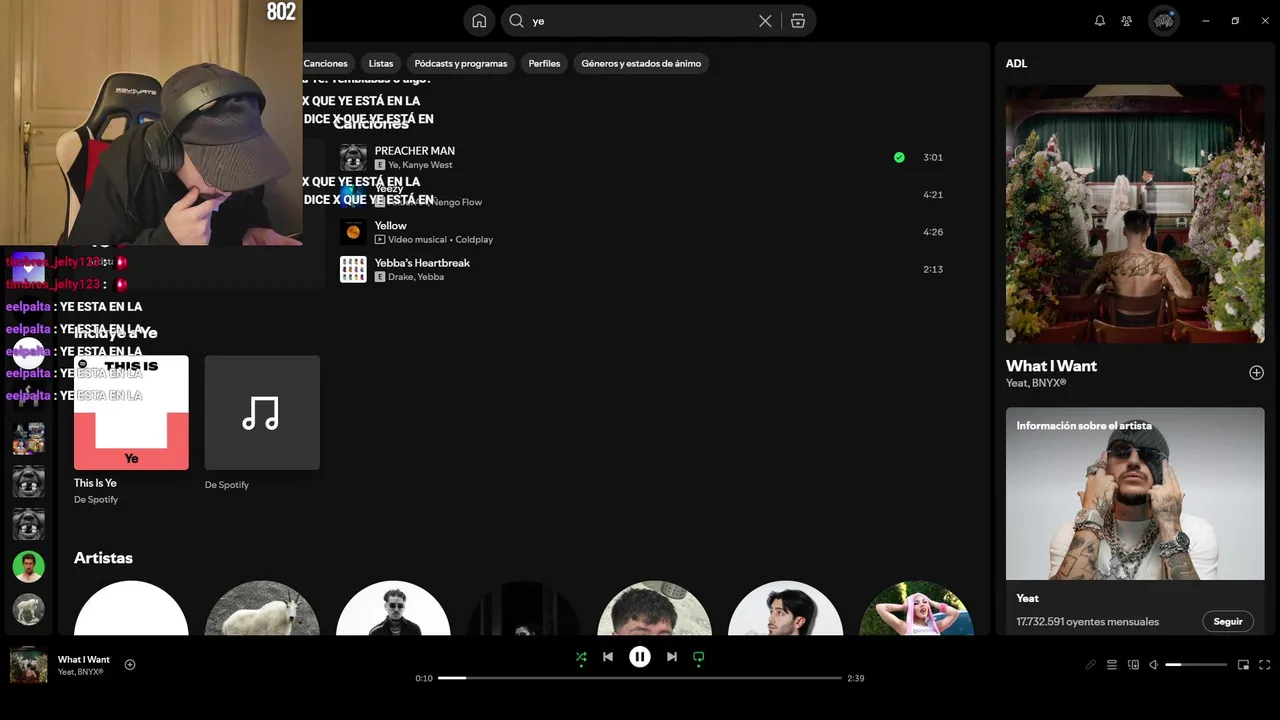Toggle repeat in the player bar

point(699,657)
